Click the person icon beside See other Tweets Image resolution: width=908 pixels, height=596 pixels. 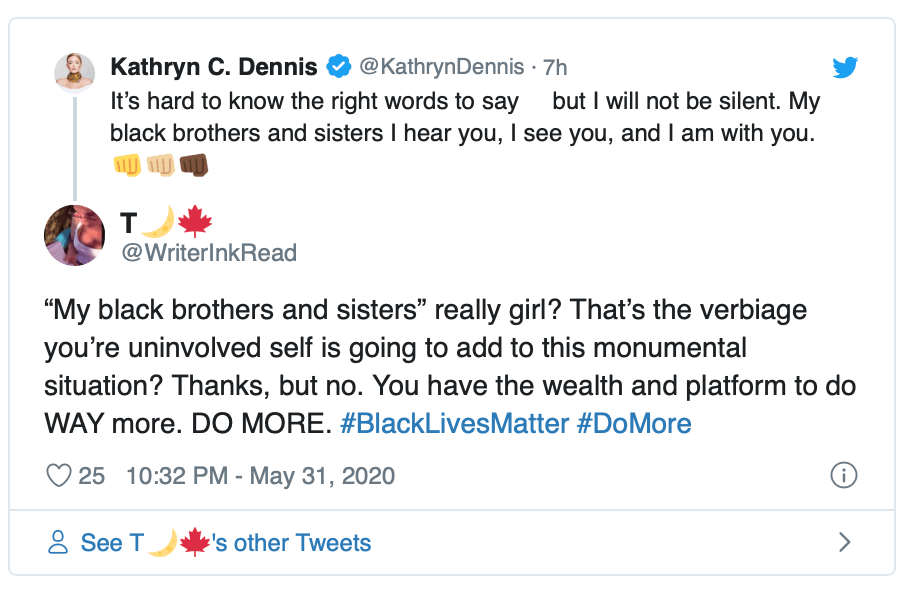[59, 543]
